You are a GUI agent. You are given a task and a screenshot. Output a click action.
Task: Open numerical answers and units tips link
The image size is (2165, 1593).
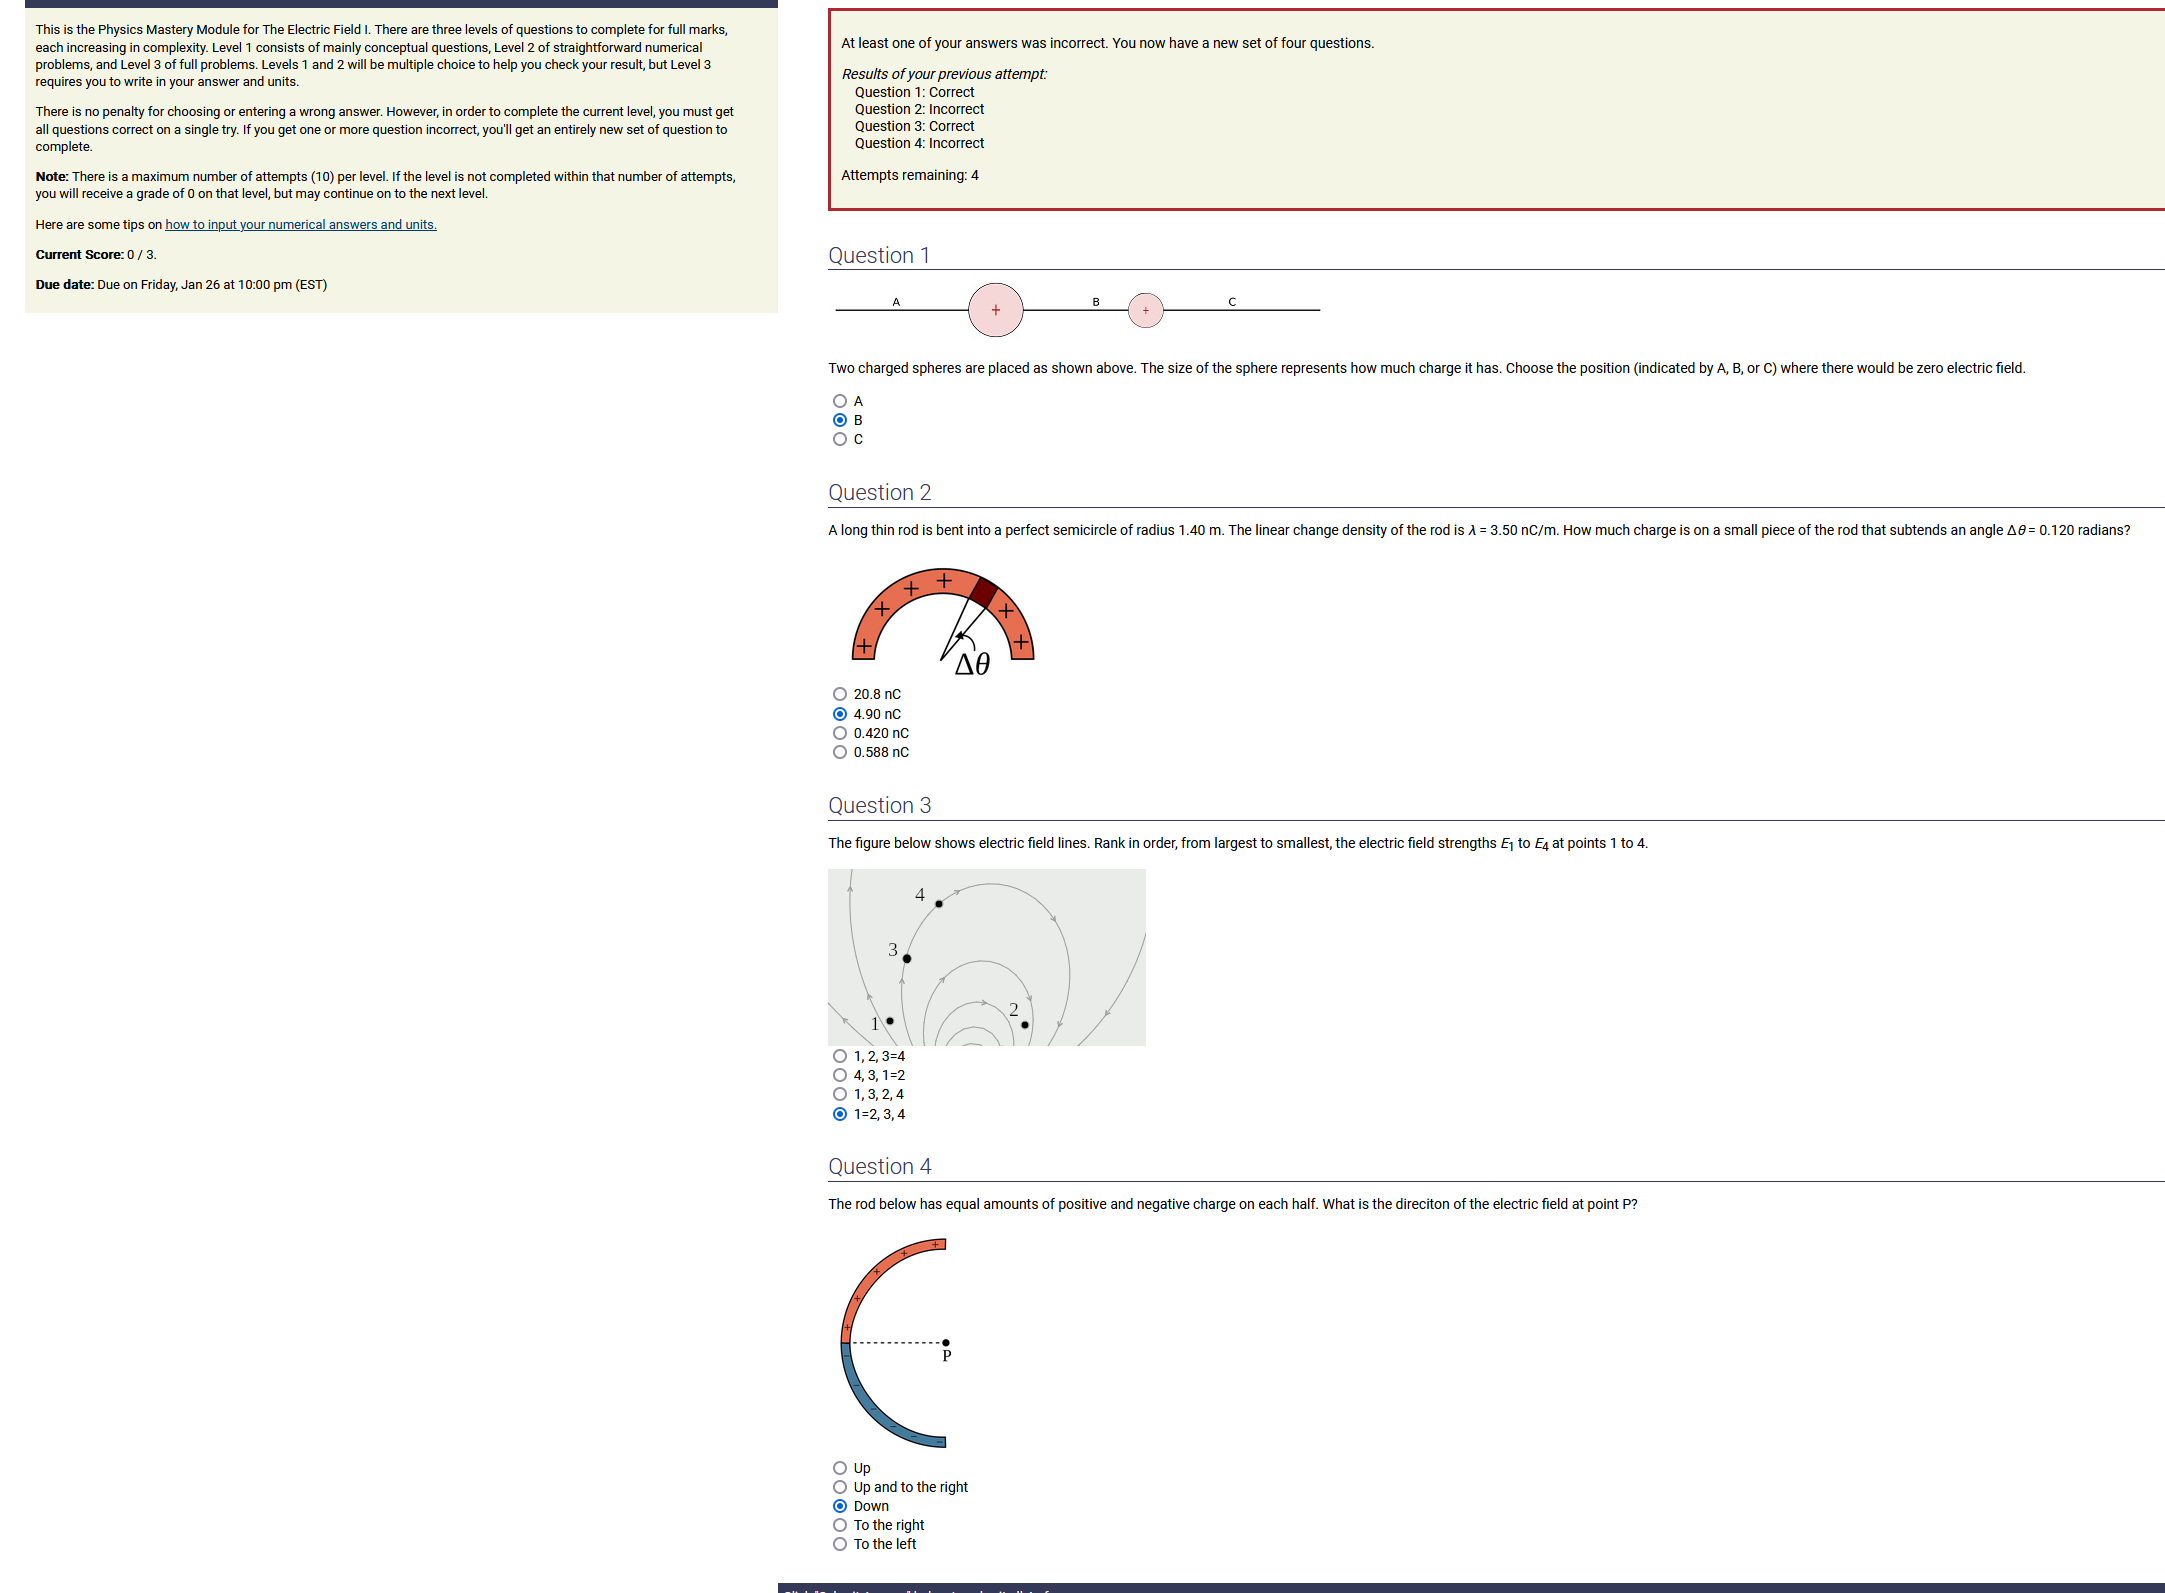[300, 225]
